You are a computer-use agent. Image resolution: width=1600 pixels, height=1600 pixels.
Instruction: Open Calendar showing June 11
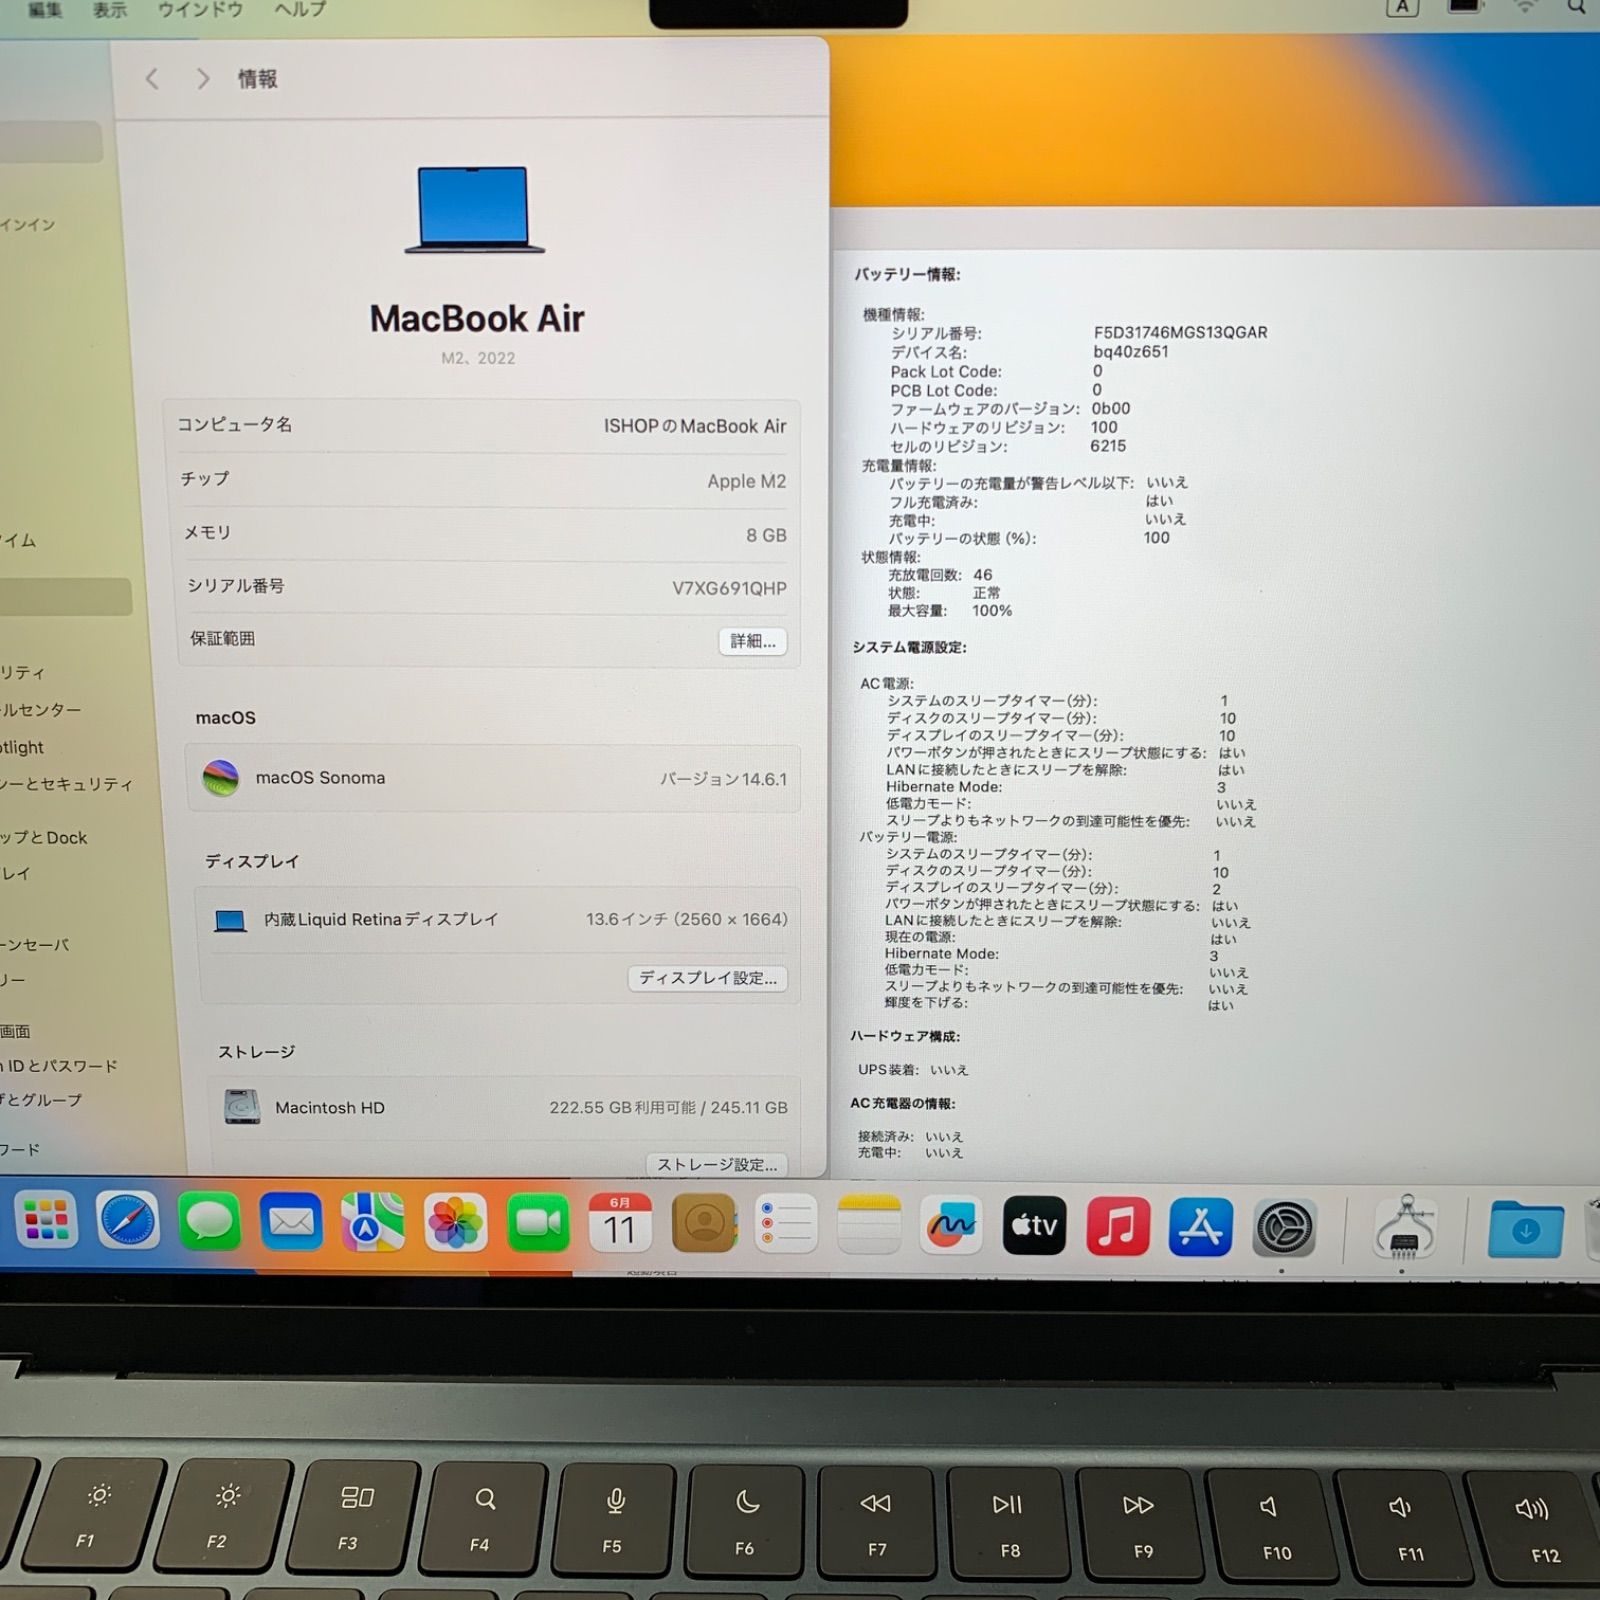[620, 1224]
